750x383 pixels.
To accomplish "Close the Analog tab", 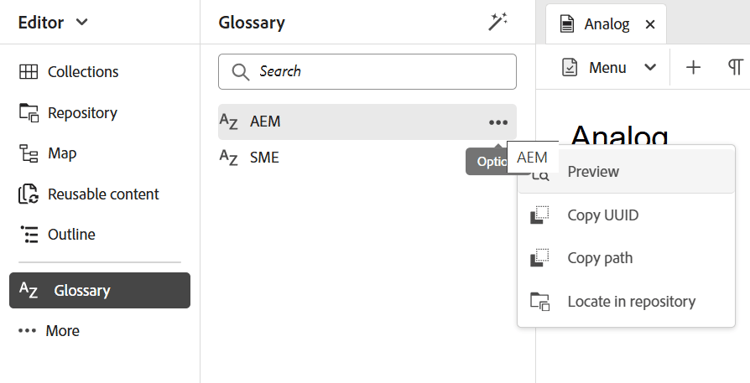I will point(650,24).
